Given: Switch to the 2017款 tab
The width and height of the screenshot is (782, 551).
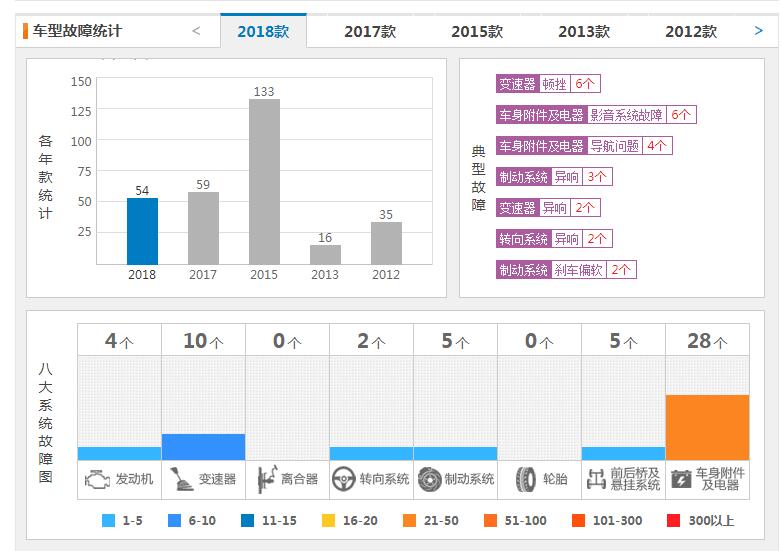Looking at the screenshot, I should point(370,31).
